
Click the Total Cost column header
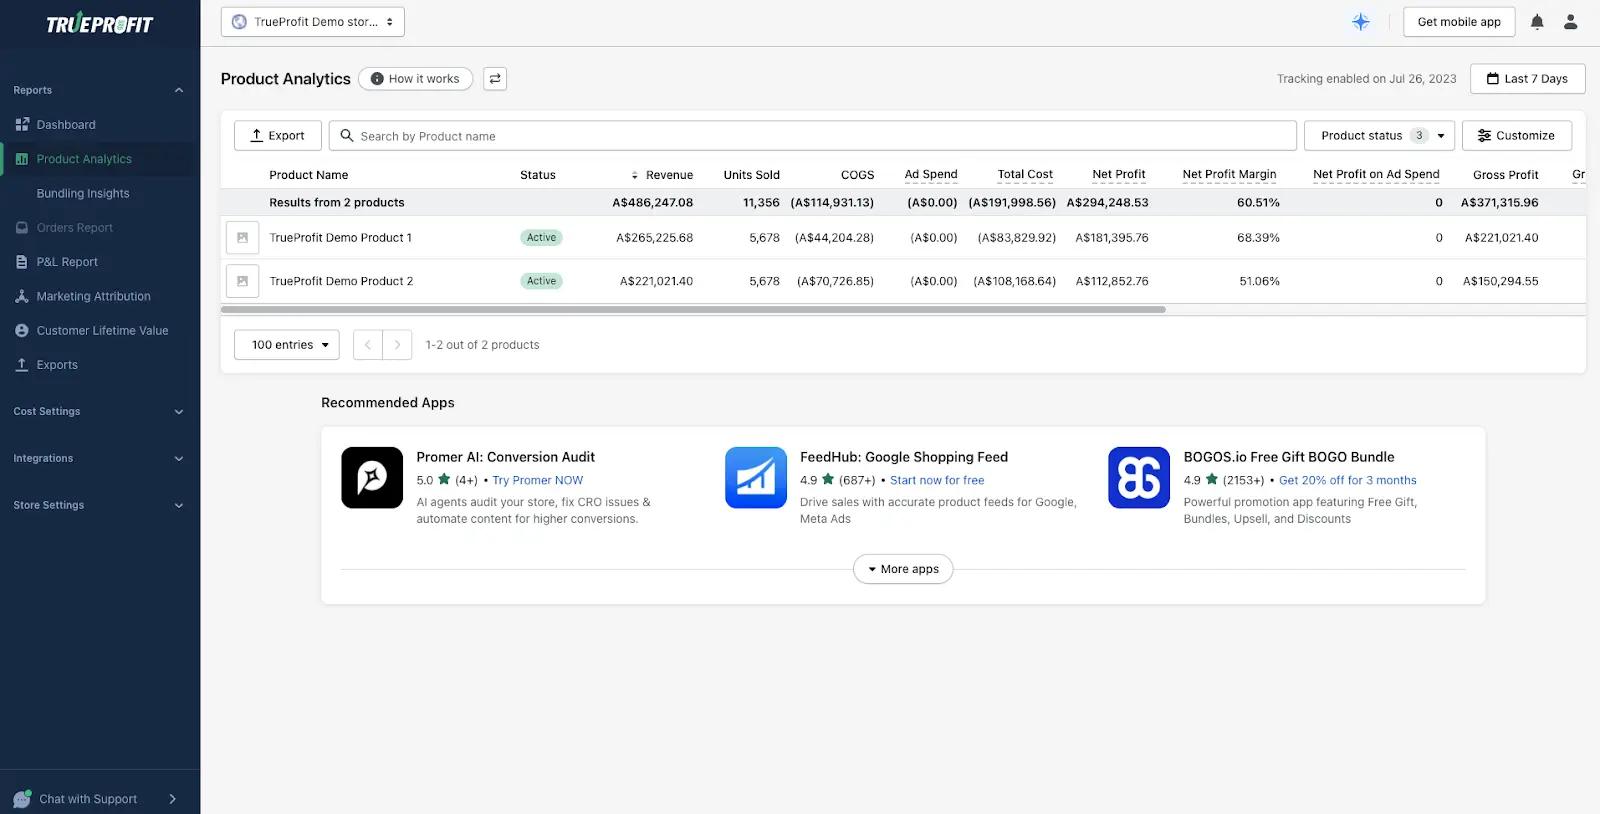click(x=1025, y=175)
